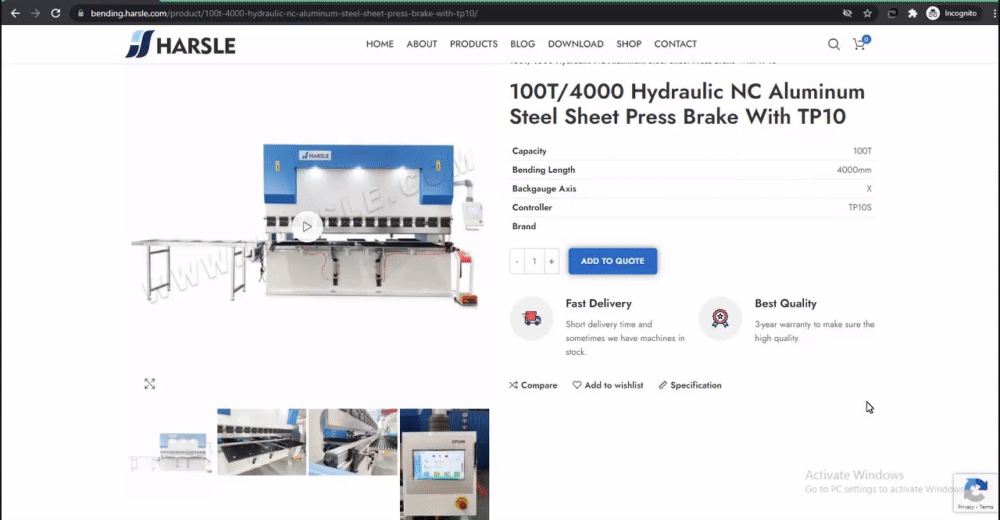Viewport: 1000px width, 520px height.
Task: Select the controller screen thumbnail
Action: (x=445, y=464)
